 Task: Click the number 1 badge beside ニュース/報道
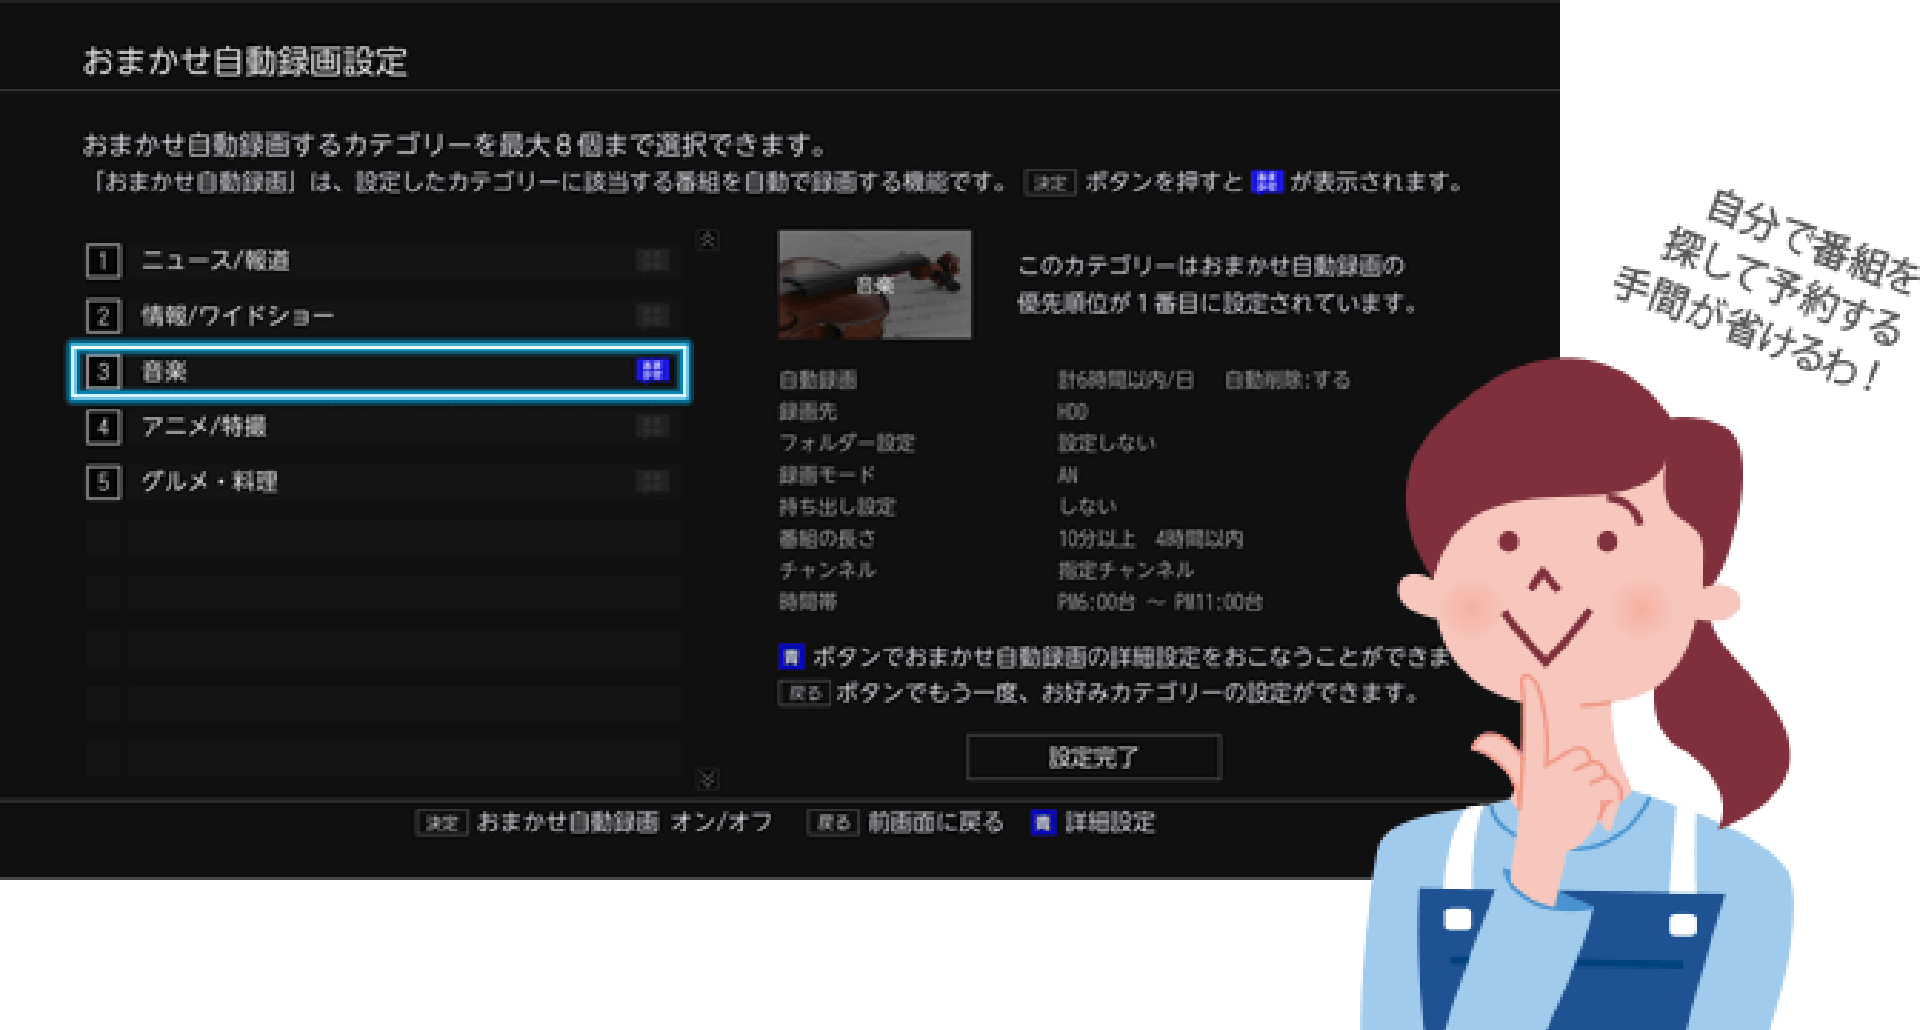click(x=103, y=261)
